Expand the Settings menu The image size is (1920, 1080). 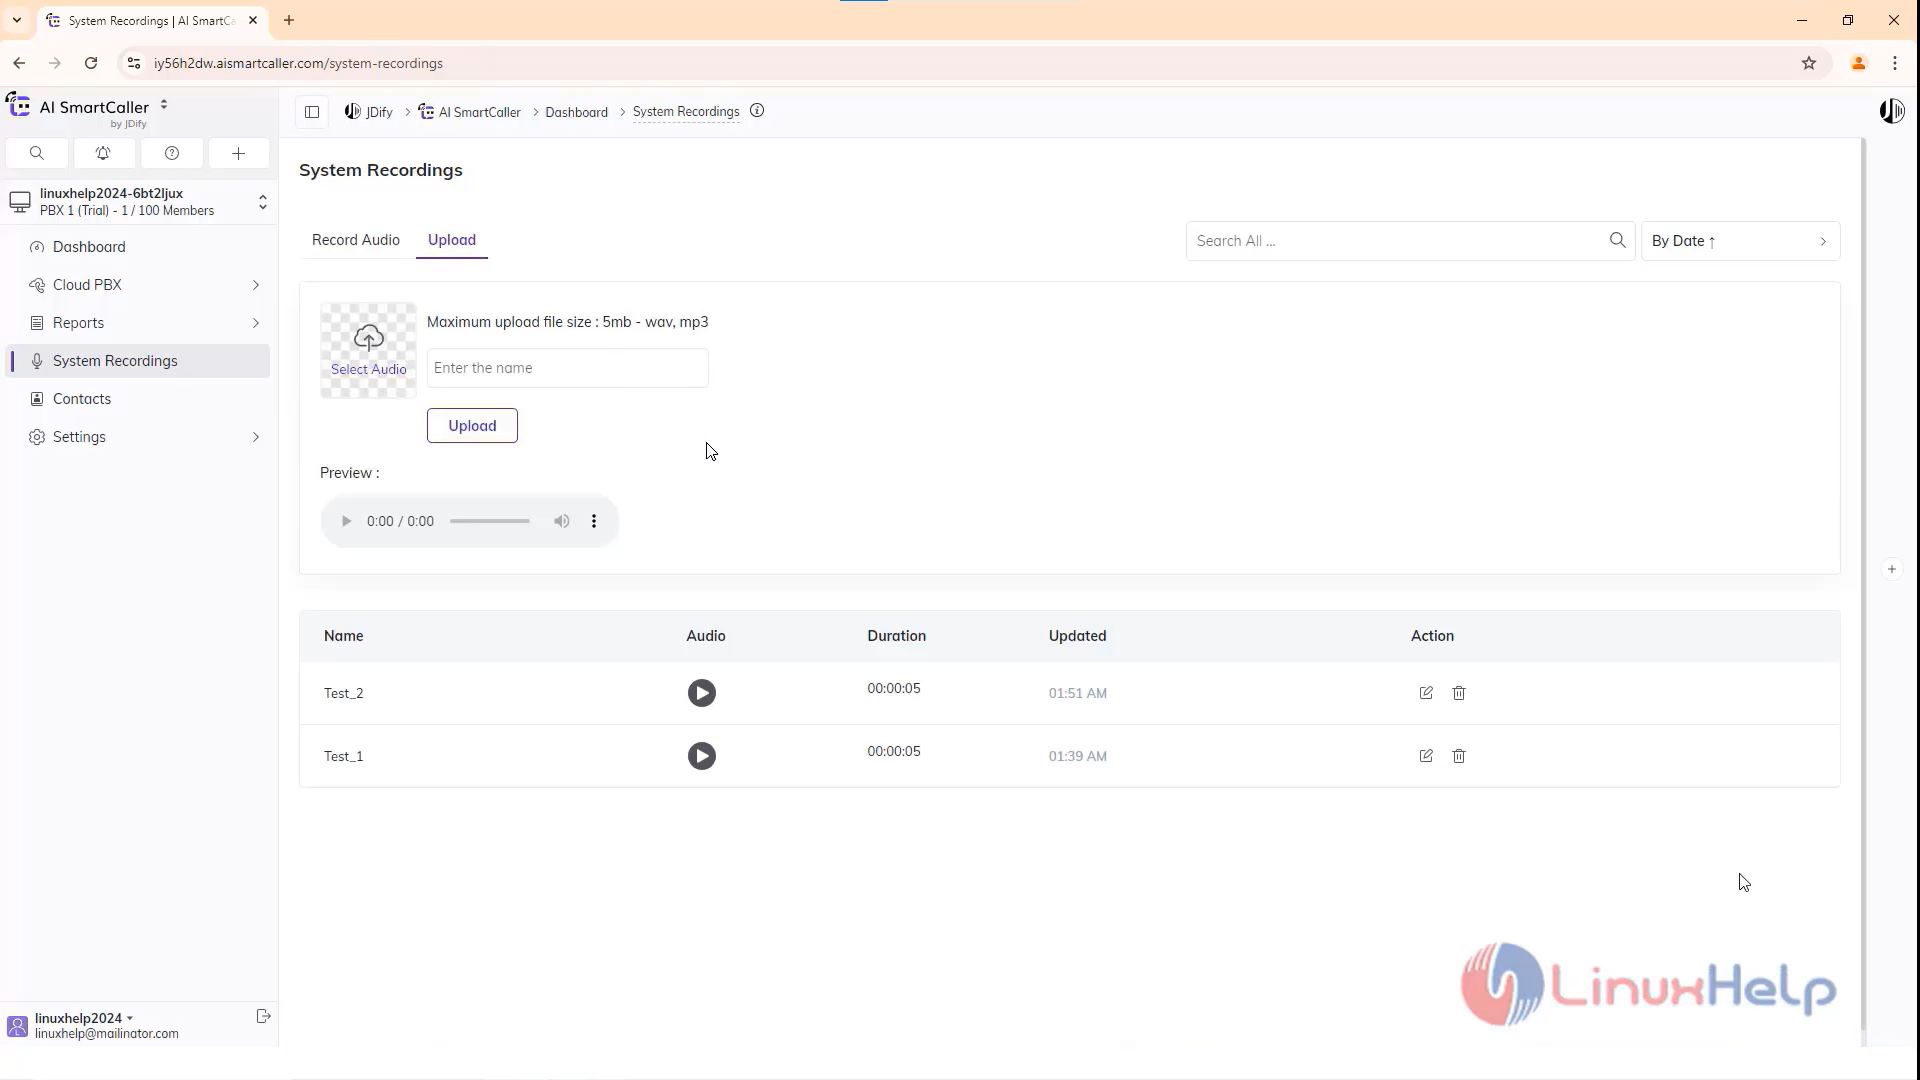pyautogui.click(x=138, y=437)
